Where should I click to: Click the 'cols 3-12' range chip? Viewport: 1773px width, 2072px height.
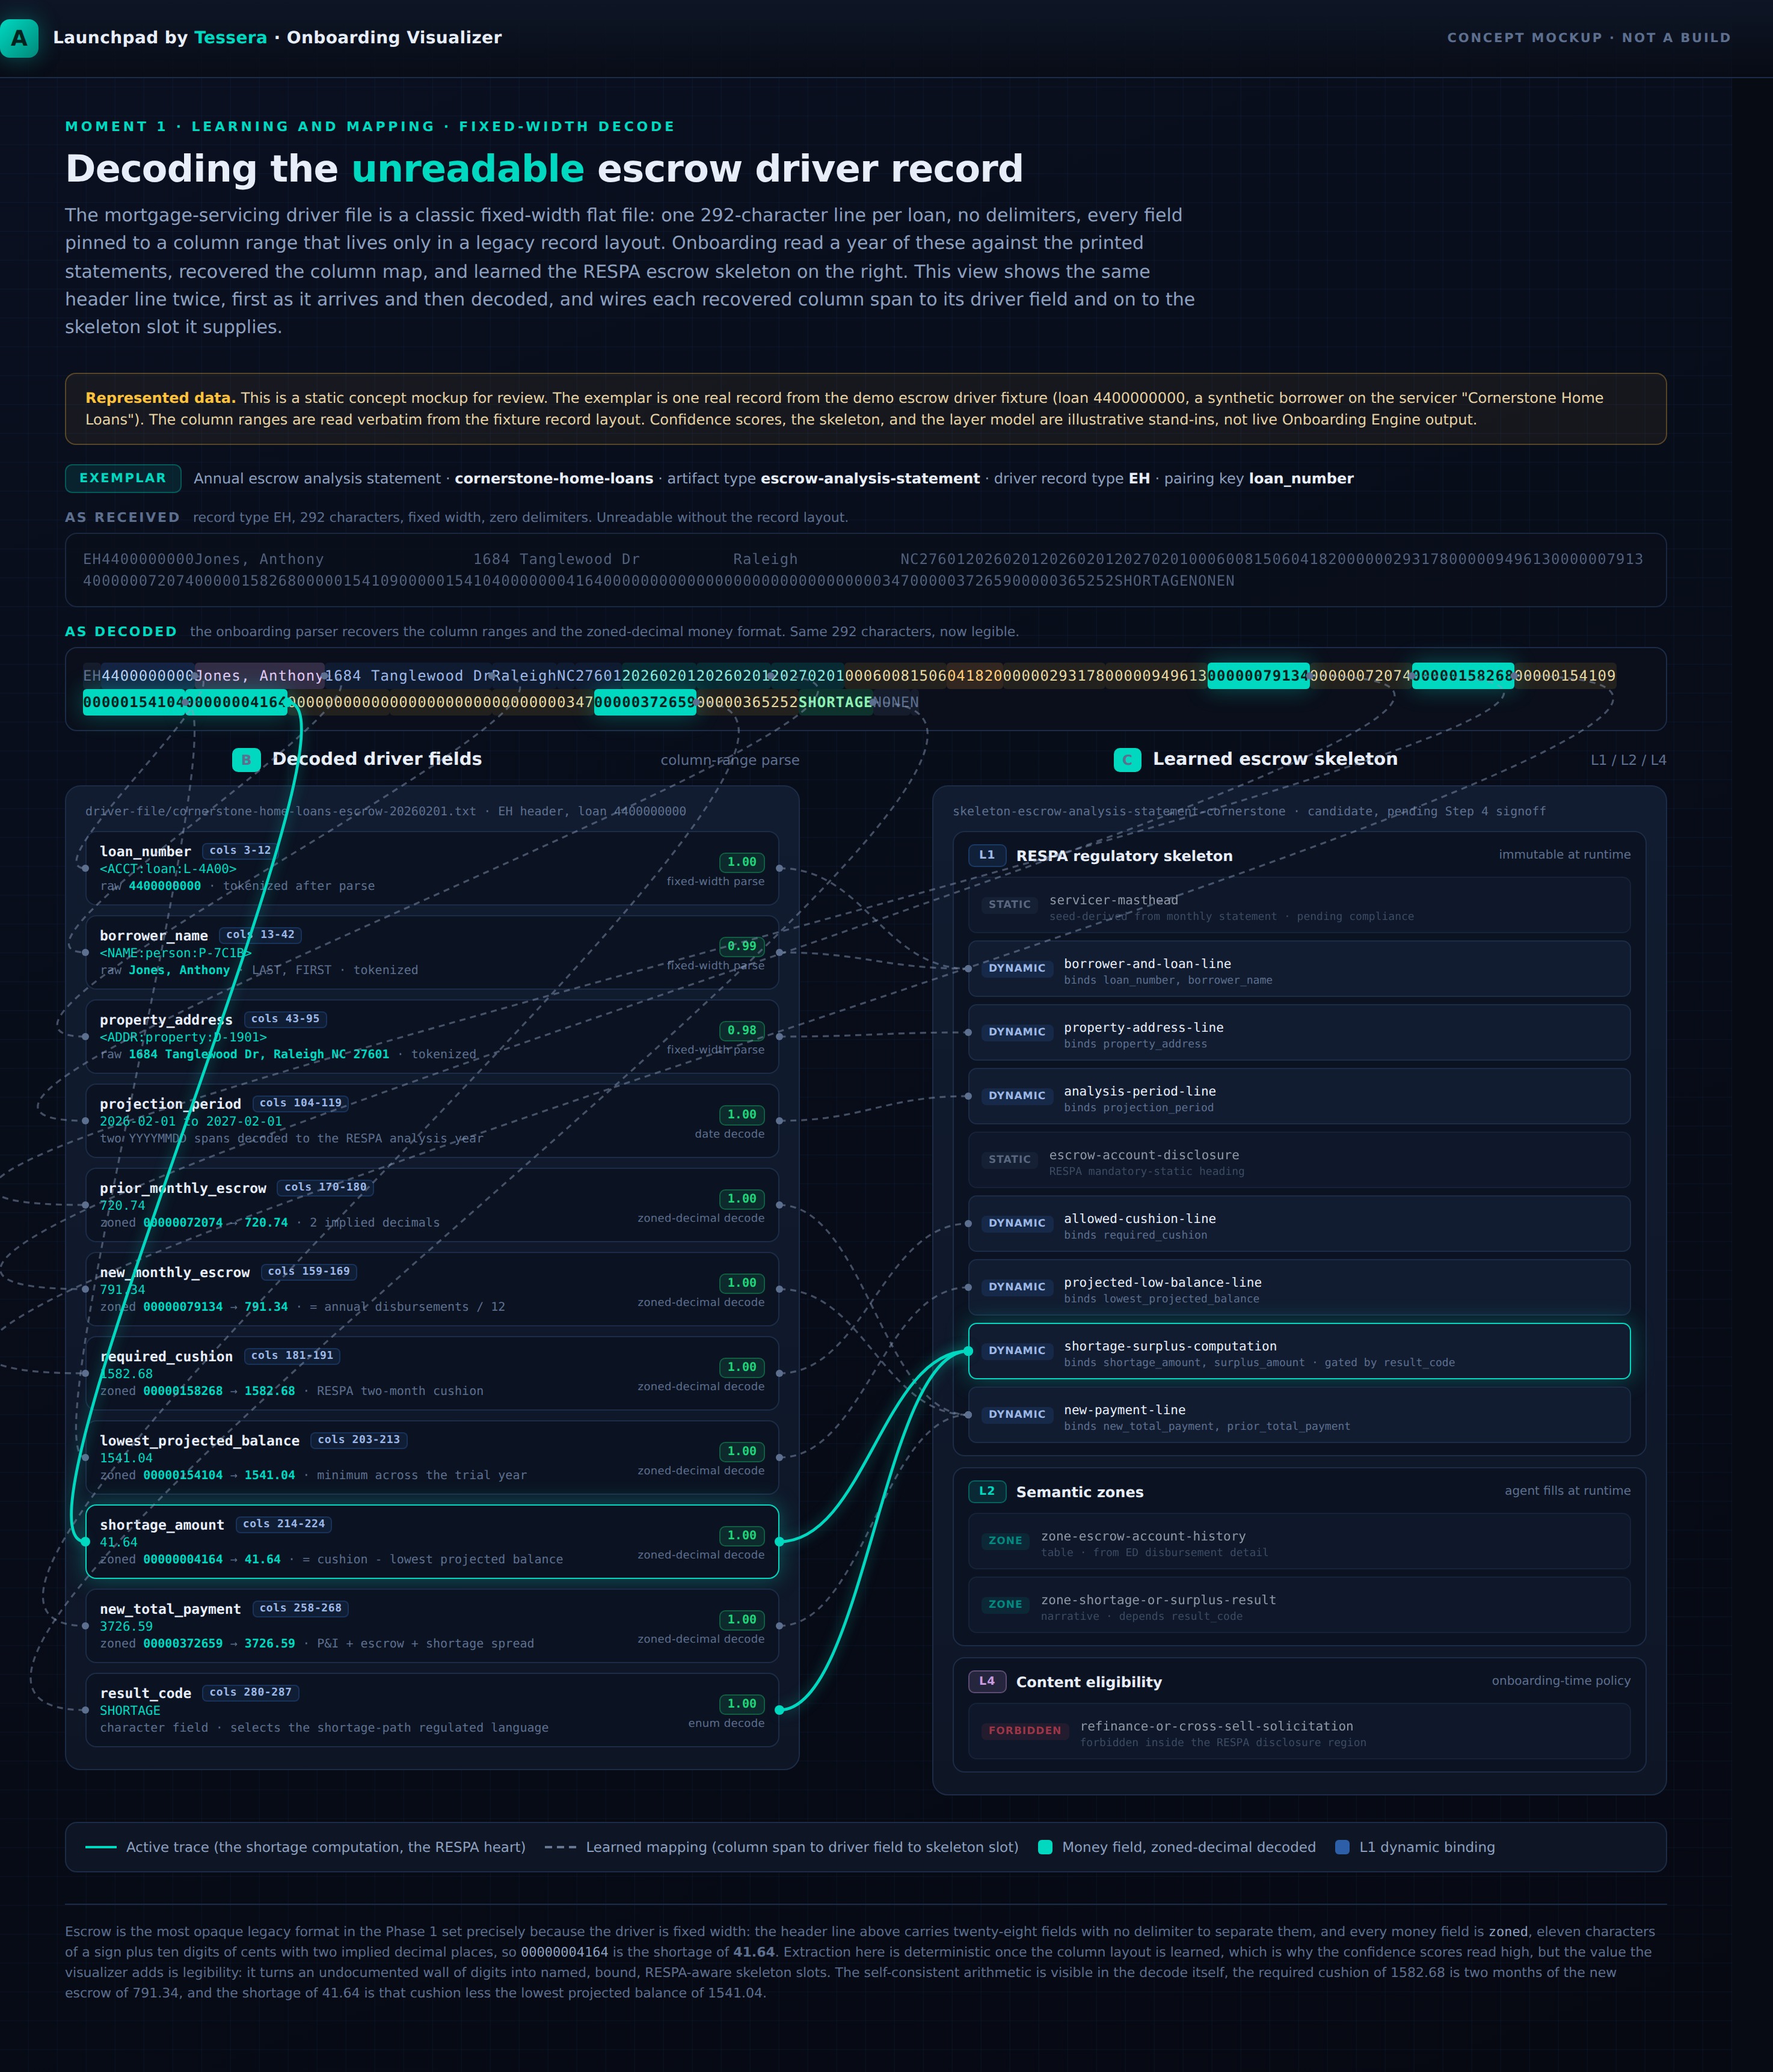[x=240, y=851]
